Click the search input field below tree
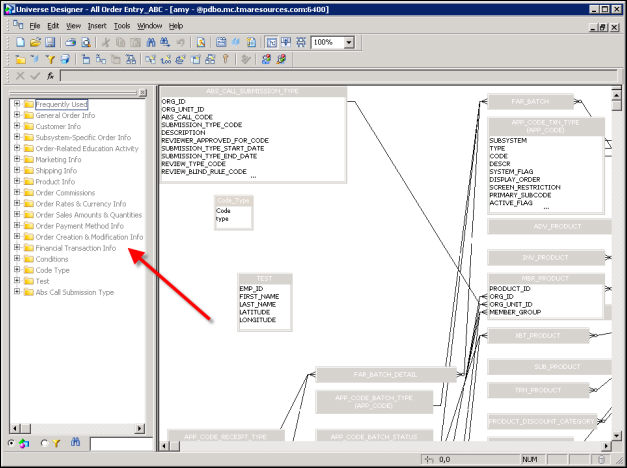This screenshot has height=468, width=627. [x=118, y=443]
